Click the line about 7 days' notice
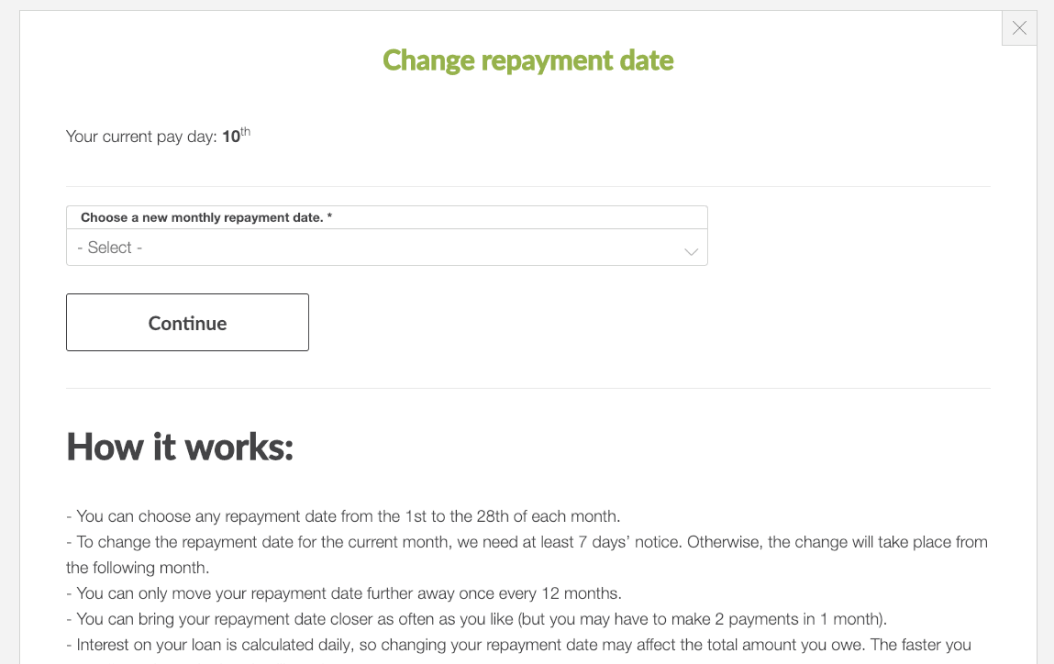The image size is (1054, 664). click(527, 554)
